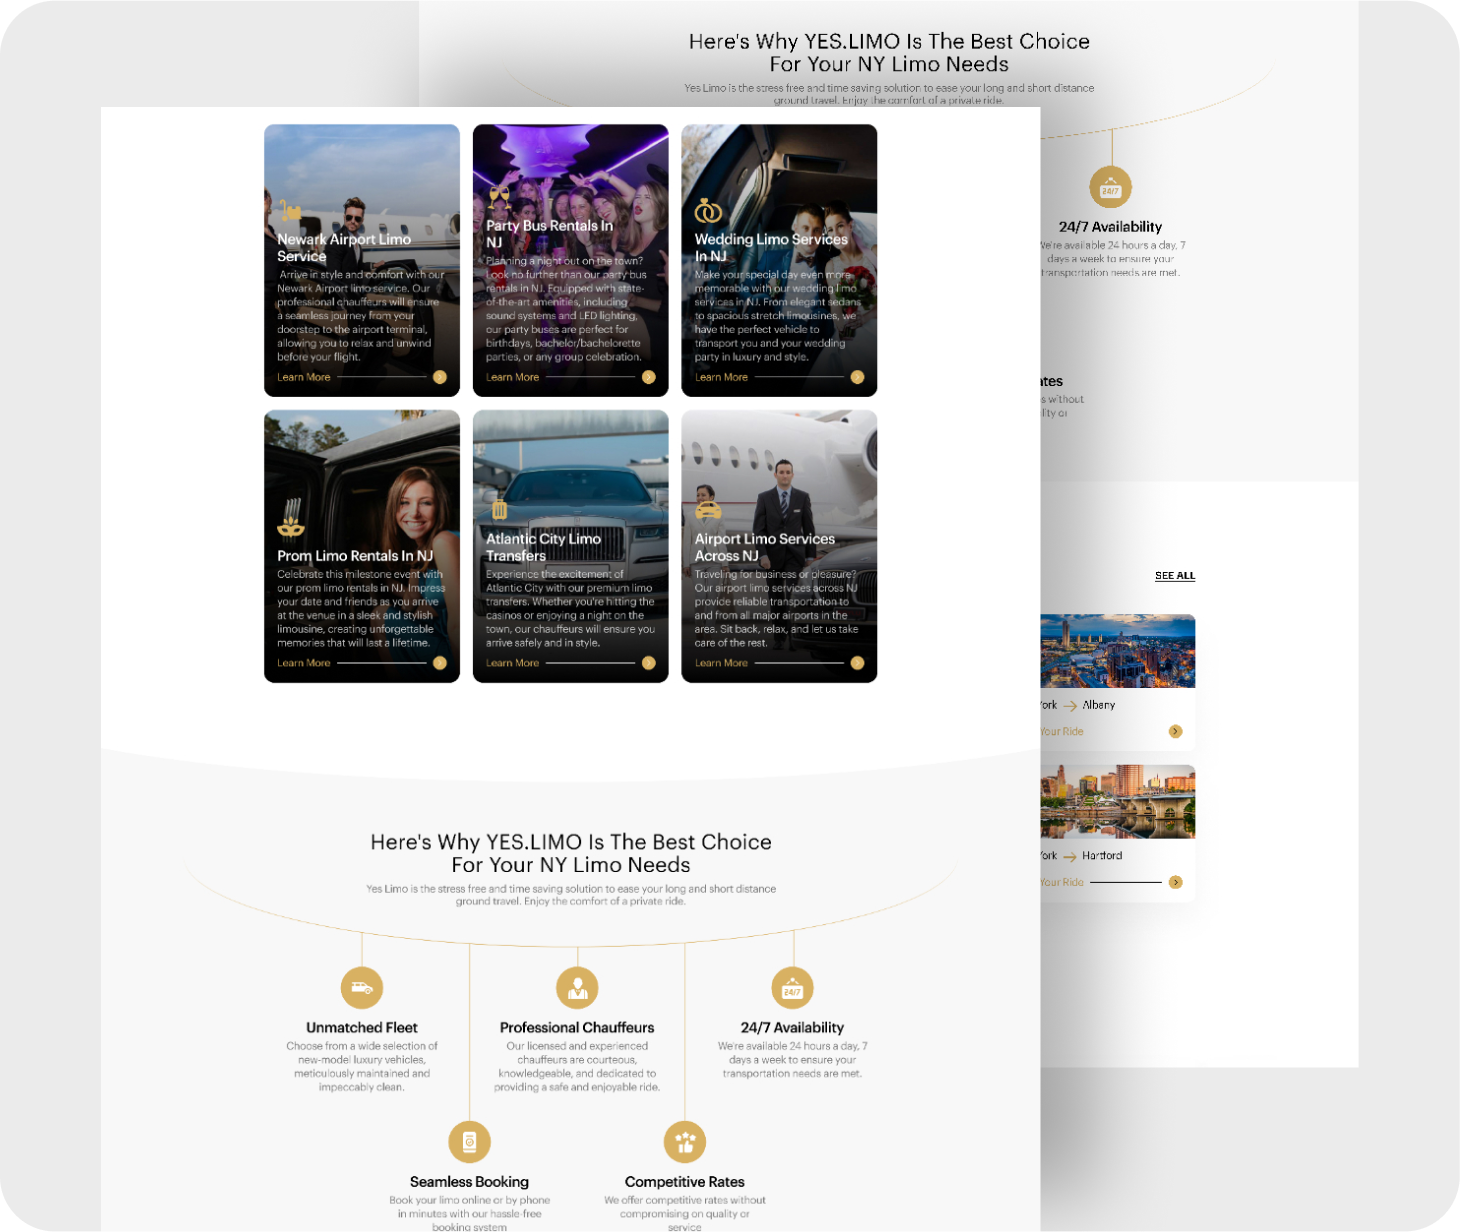Select the Albany city skyline thumbnail
This screenshot has width=1460, height=1232.
pyautogui.click(x=1117, y=651)
